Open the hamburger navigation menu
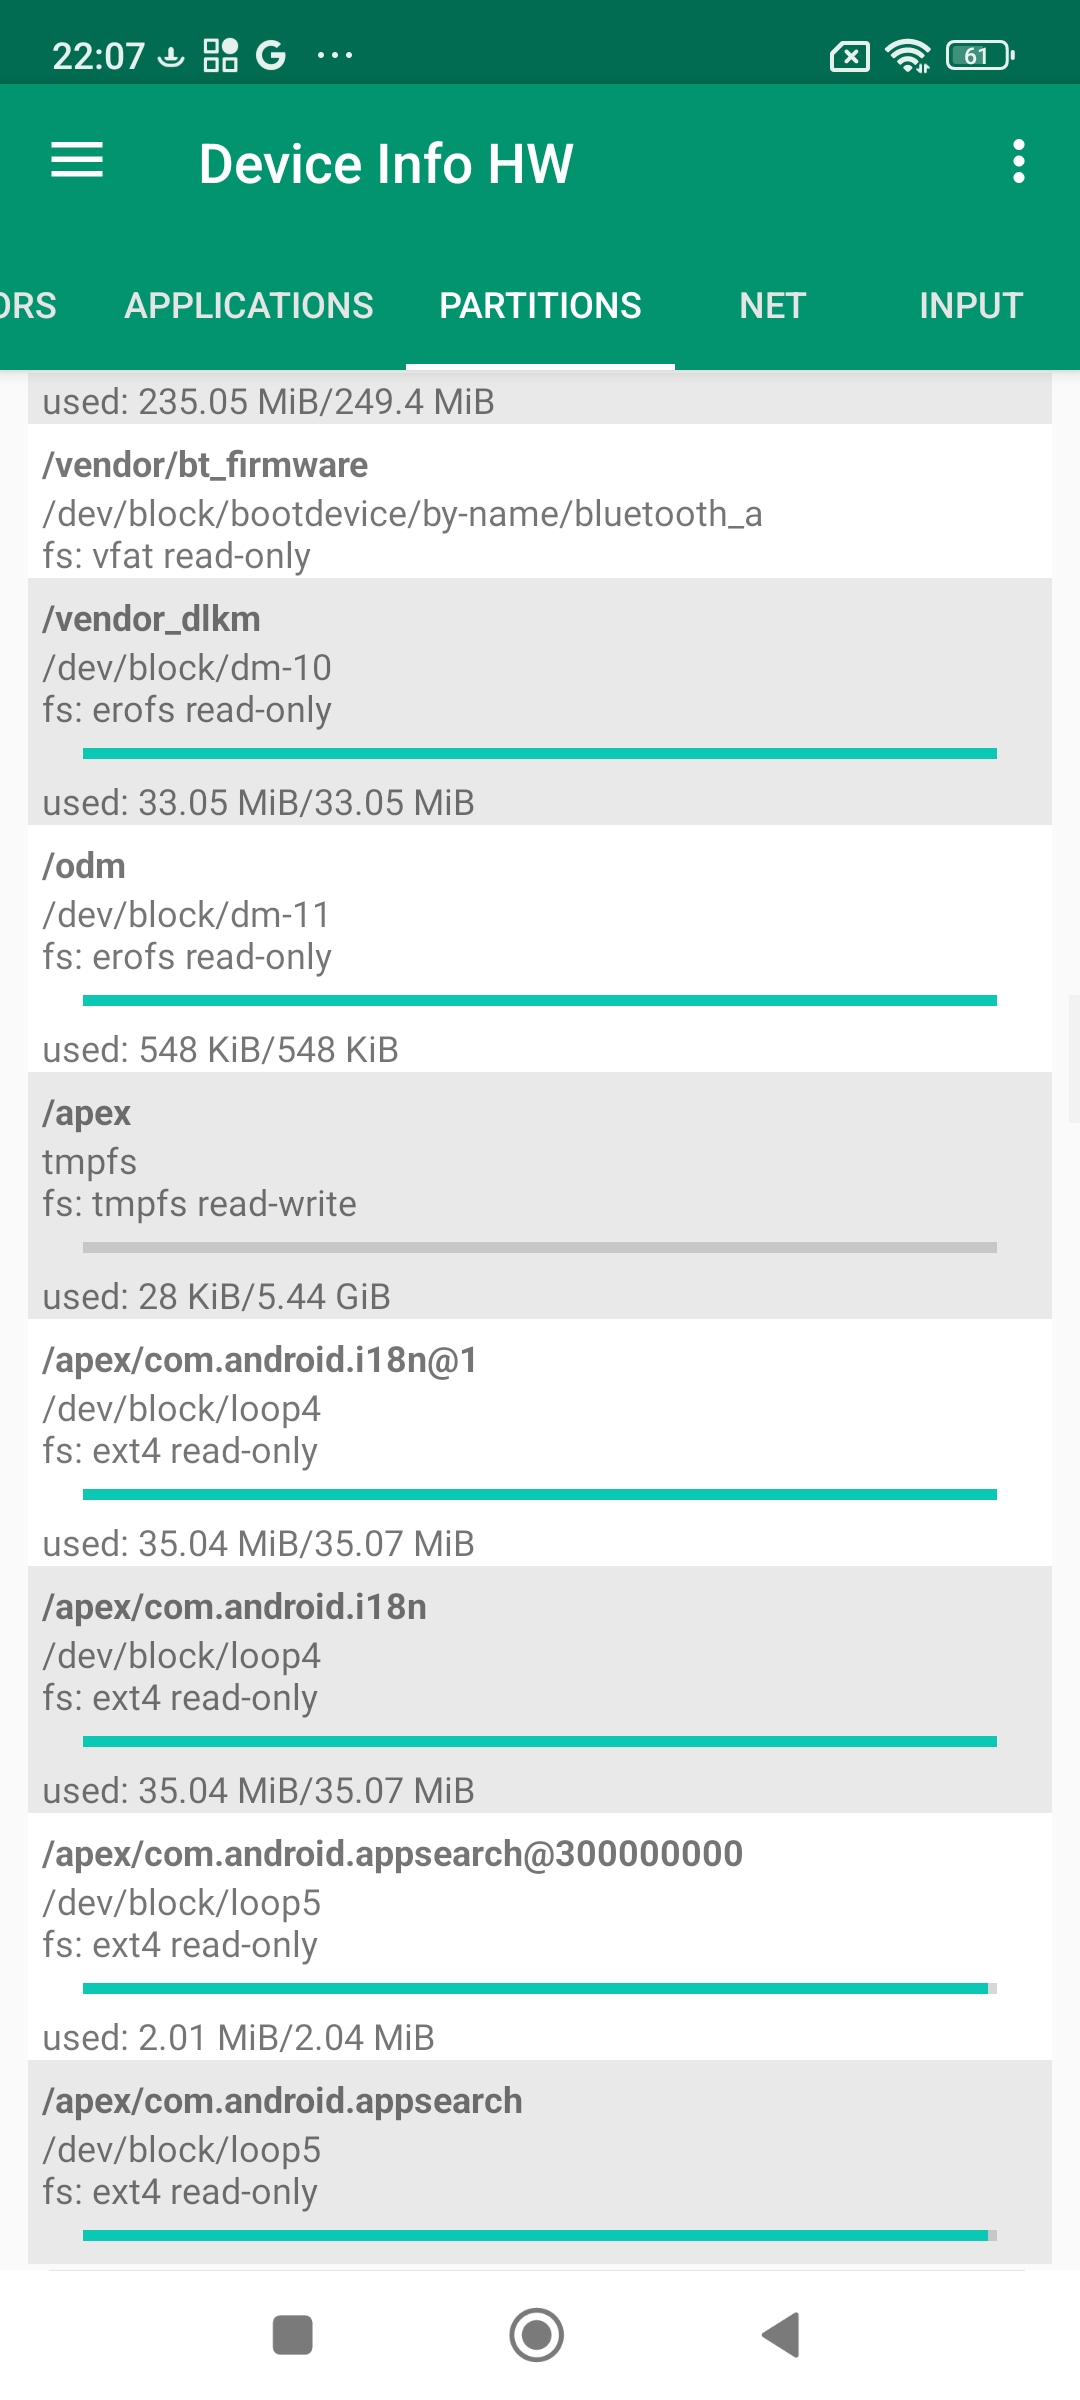Image resolution: width=1080 pixels, height=2400 pixels. pos(77,161)
